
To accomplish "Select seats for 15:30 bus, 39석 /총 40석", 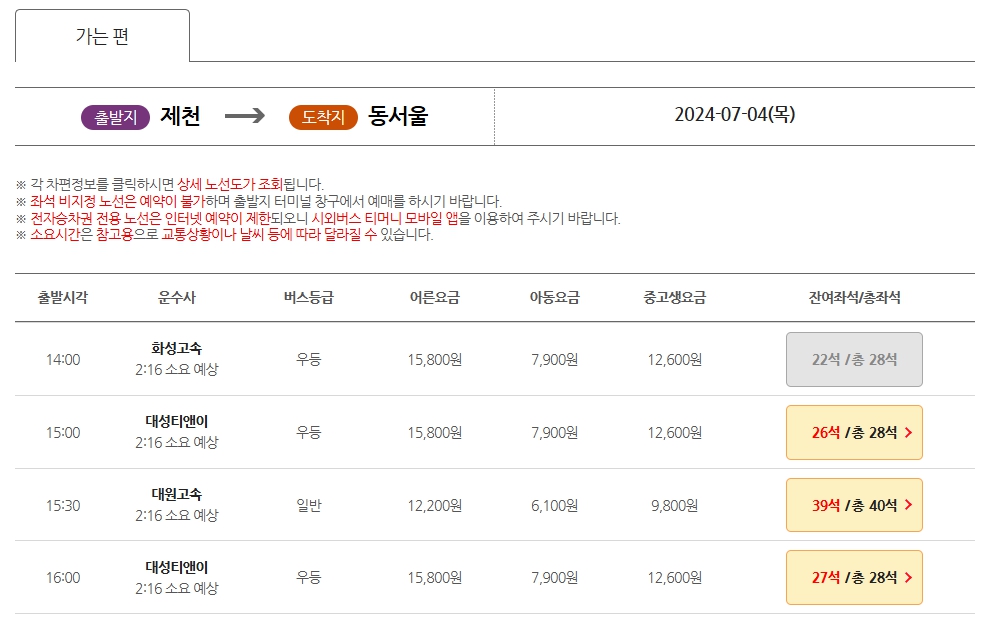I will click(x=854, y=505).
